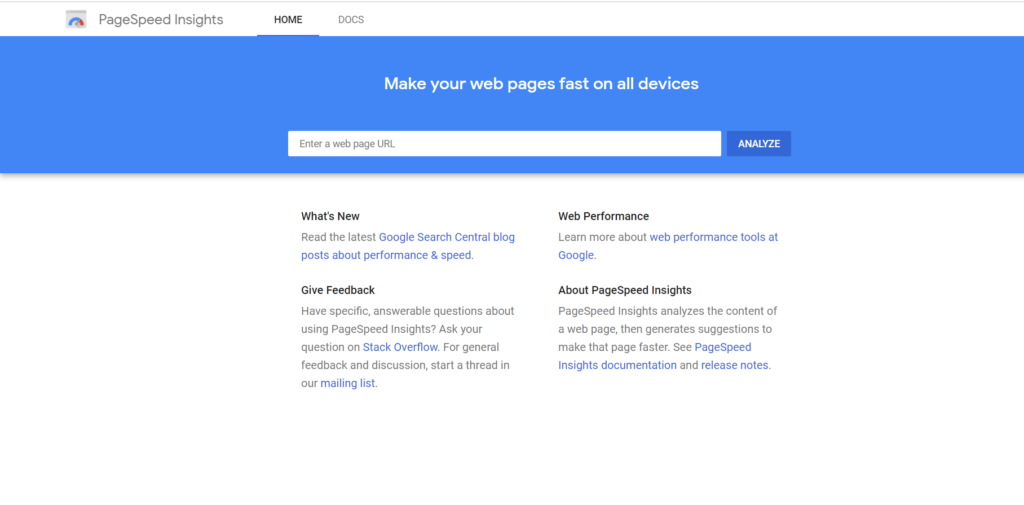
Task: Click the PageSpeed Insights title text
Action: [x=161, y=20]
